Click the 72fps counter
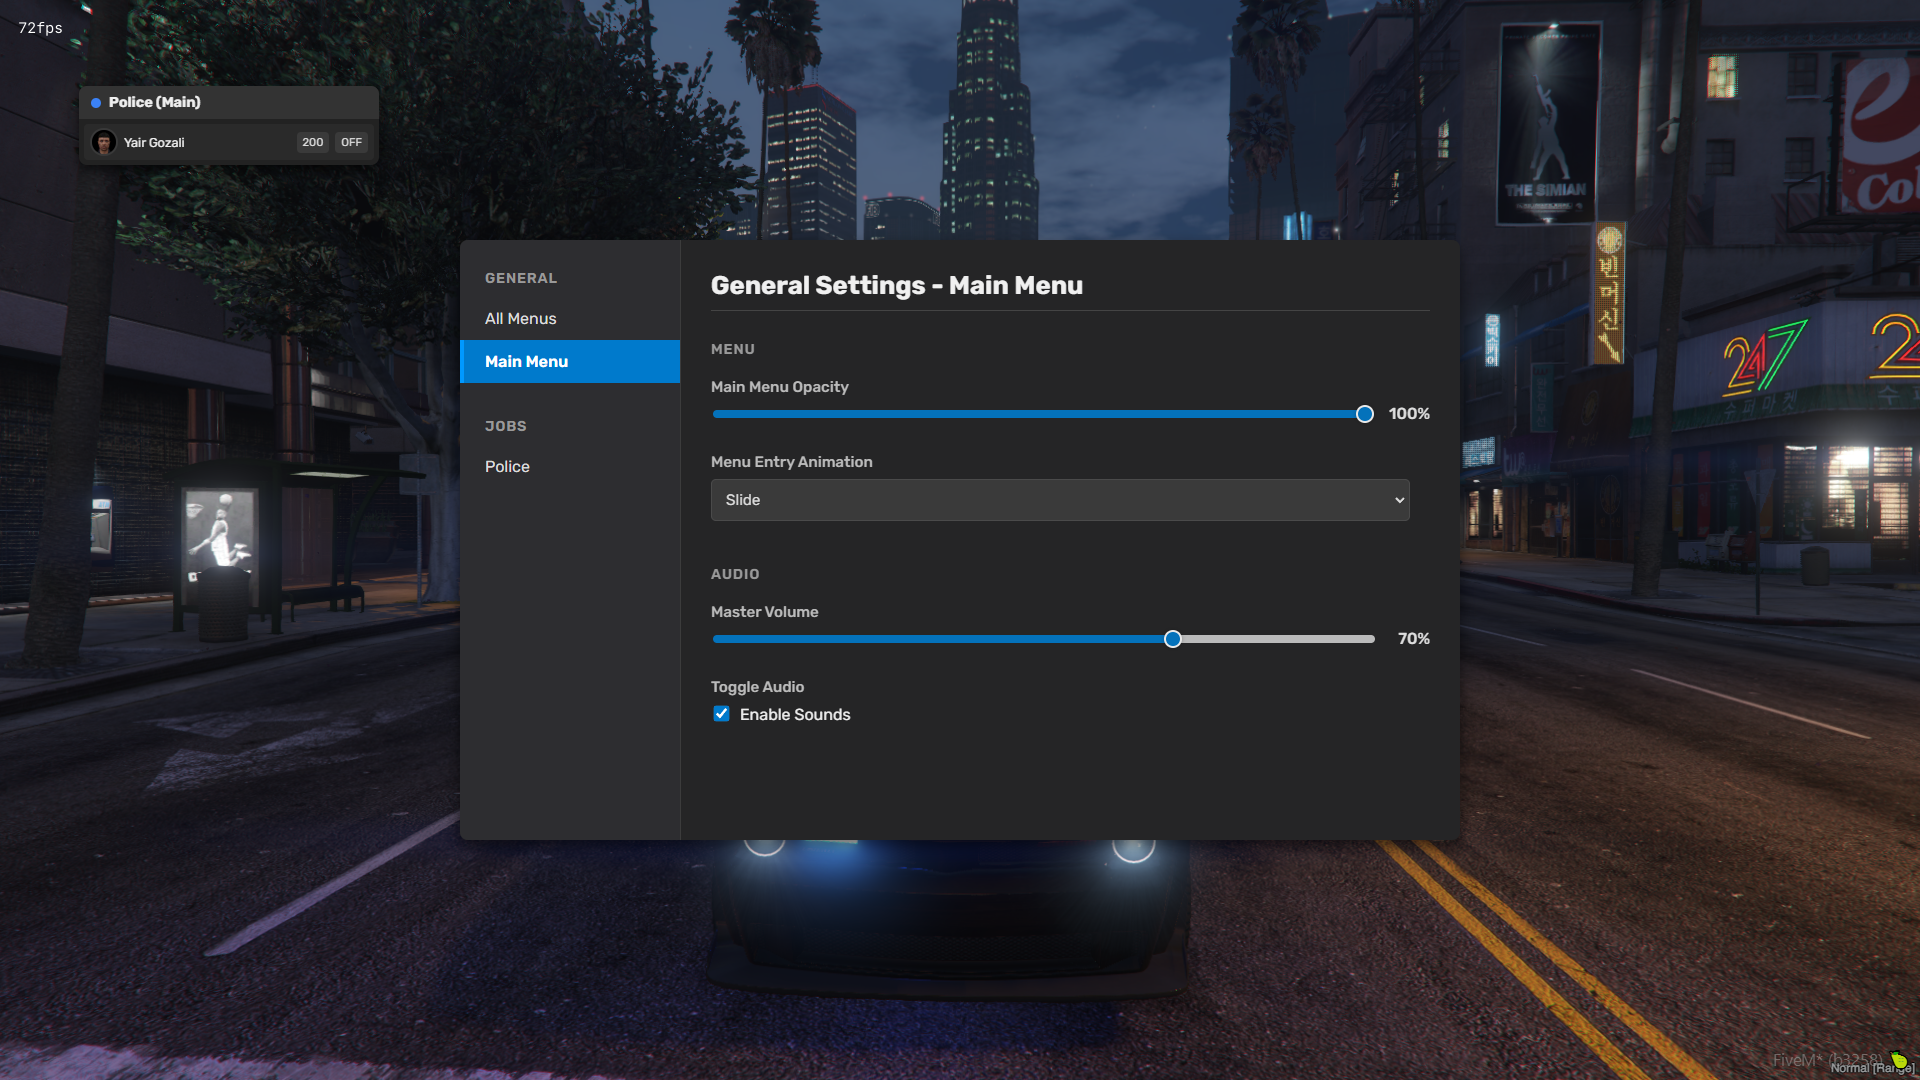 [x=40, y=28]
